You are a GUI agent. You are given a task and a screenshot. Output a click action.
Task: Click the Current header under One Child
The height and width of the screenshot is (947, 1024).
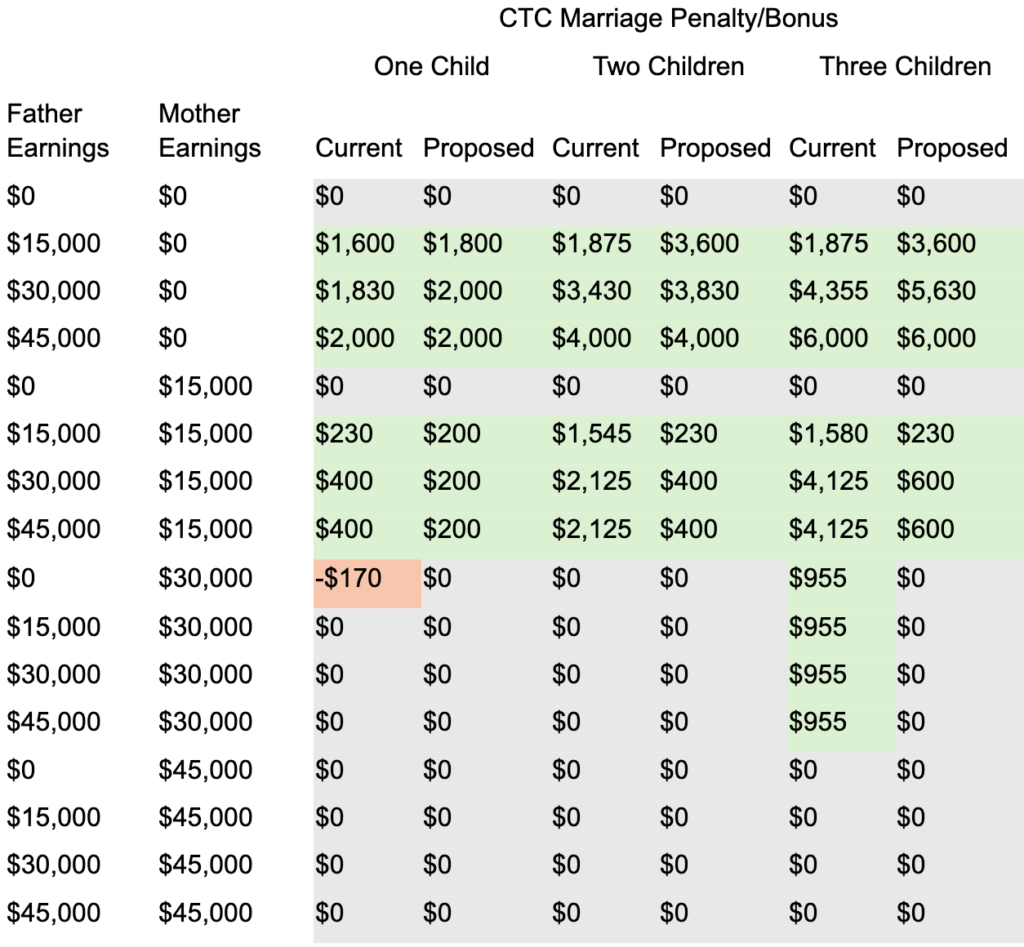click(x=359, y=148)
